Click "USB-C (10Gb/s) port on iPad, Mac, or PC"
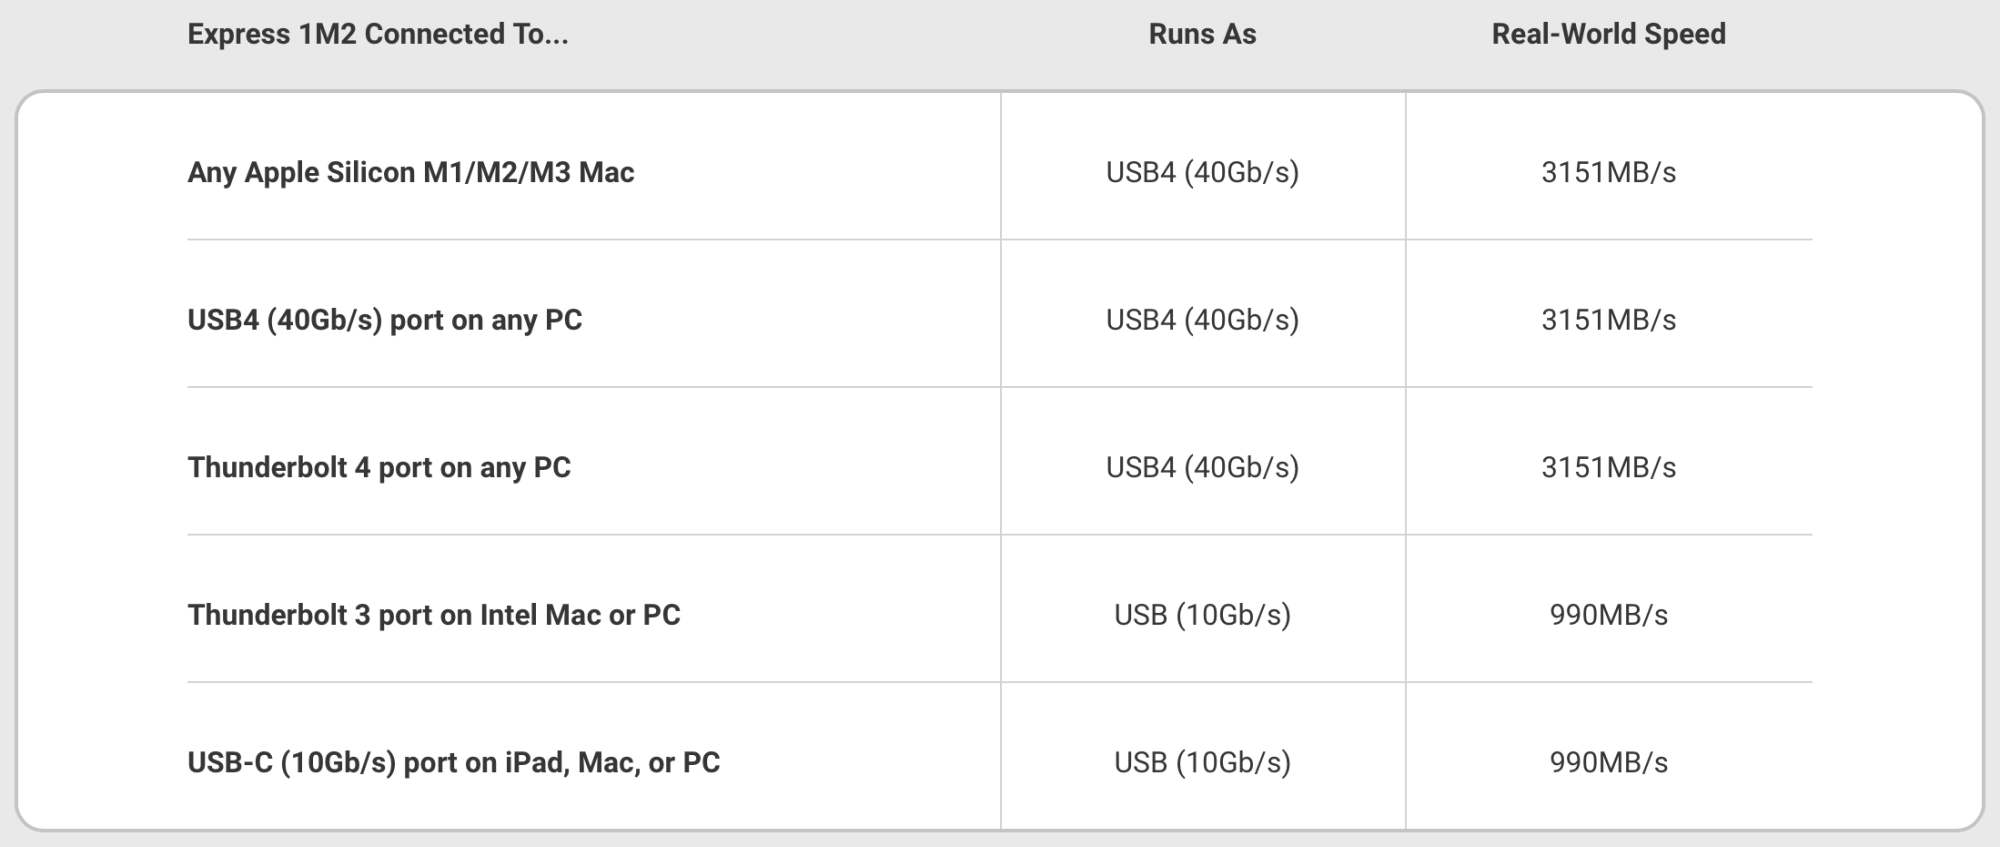 pyautogui.click(x=453, y=763)
